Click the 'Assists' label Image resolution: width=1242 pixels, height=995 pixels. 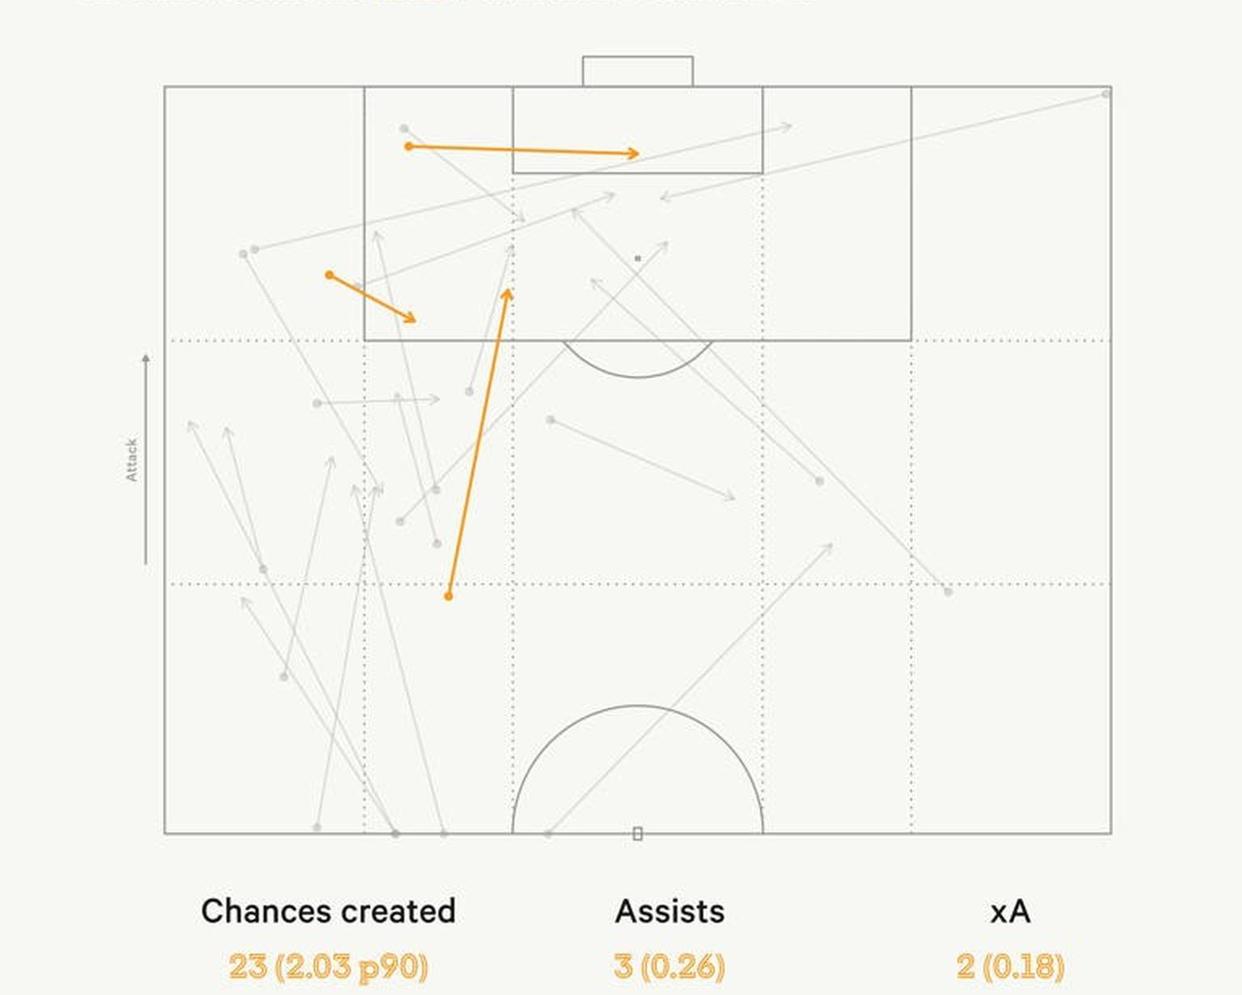669,911
